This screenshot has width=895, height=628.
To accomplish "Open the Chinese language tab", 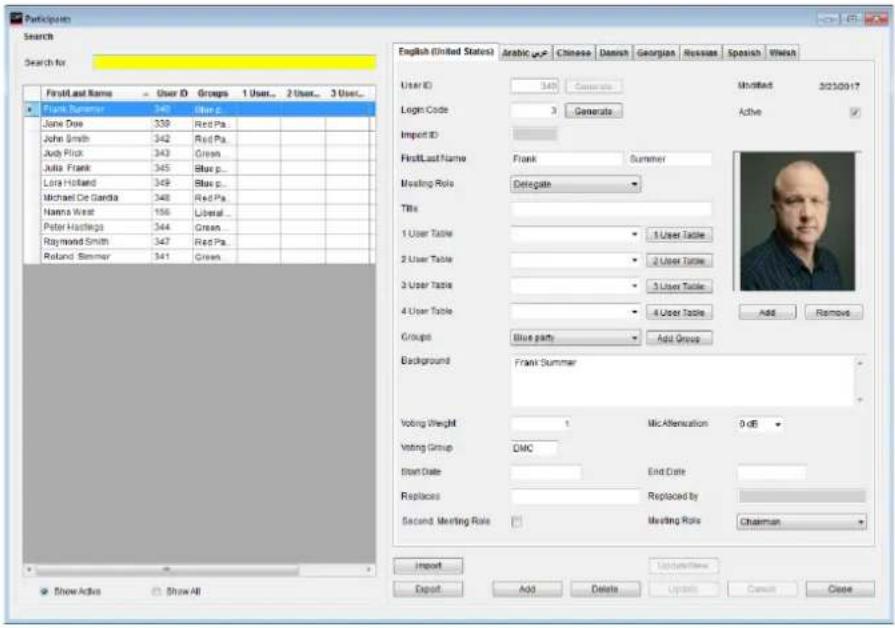I will click(x=574, y=53).
